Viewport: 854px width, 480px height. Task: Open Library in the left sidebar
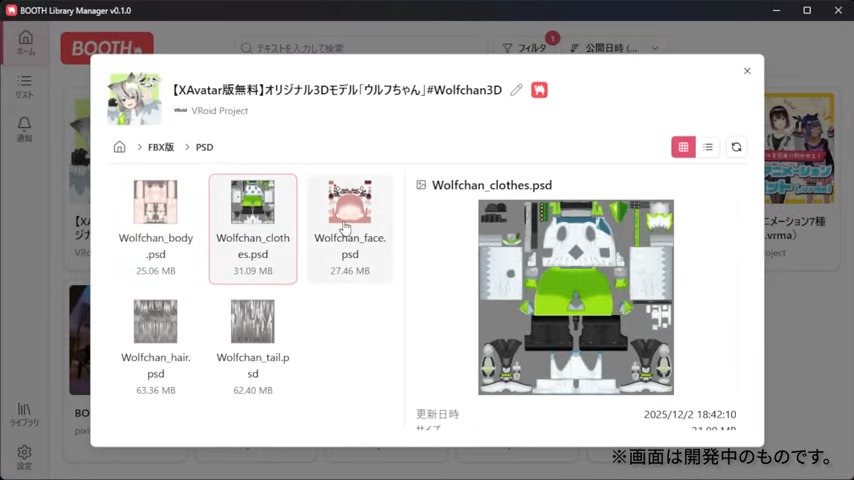point(25,415)
